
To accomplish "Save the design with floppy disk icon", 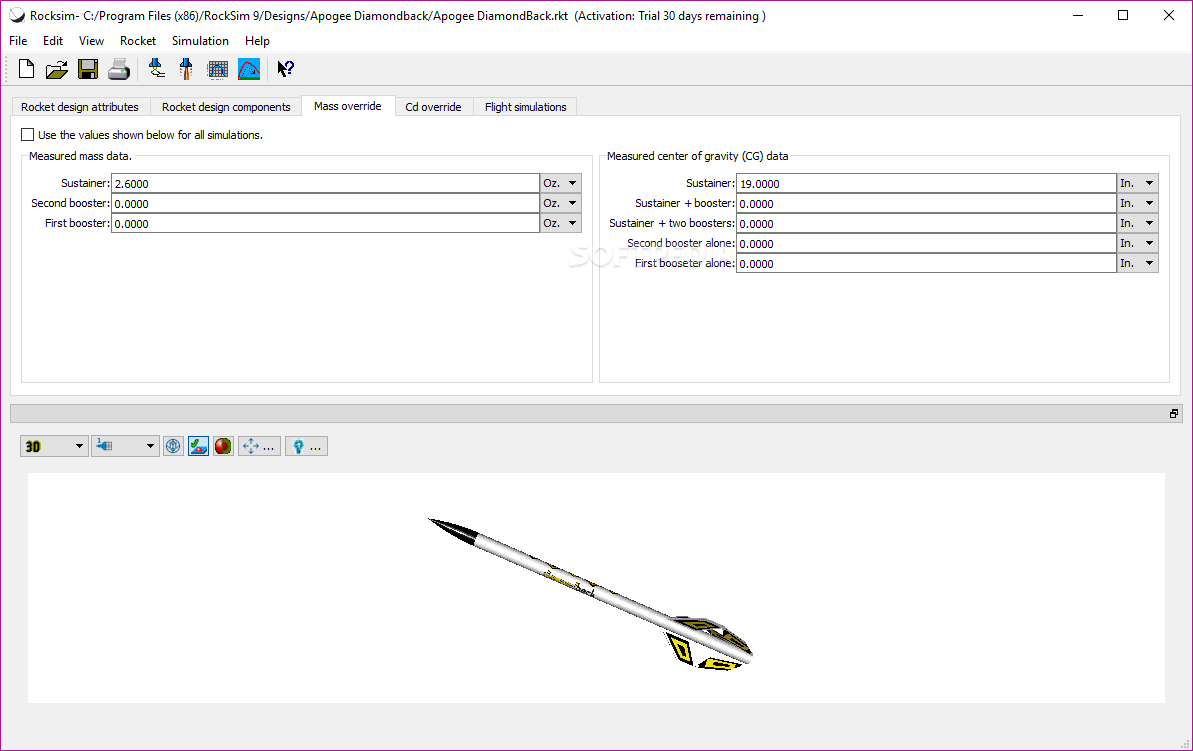I will point(88,69).
